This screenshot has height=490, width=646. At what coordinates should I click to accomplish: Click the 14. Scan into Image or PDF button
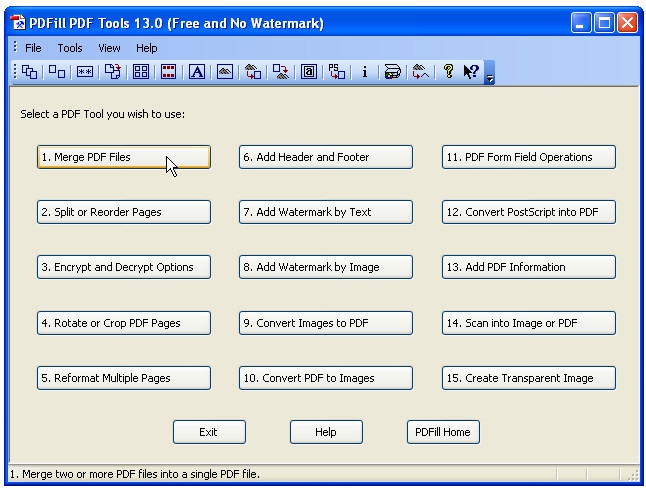(x=529, y=323)
